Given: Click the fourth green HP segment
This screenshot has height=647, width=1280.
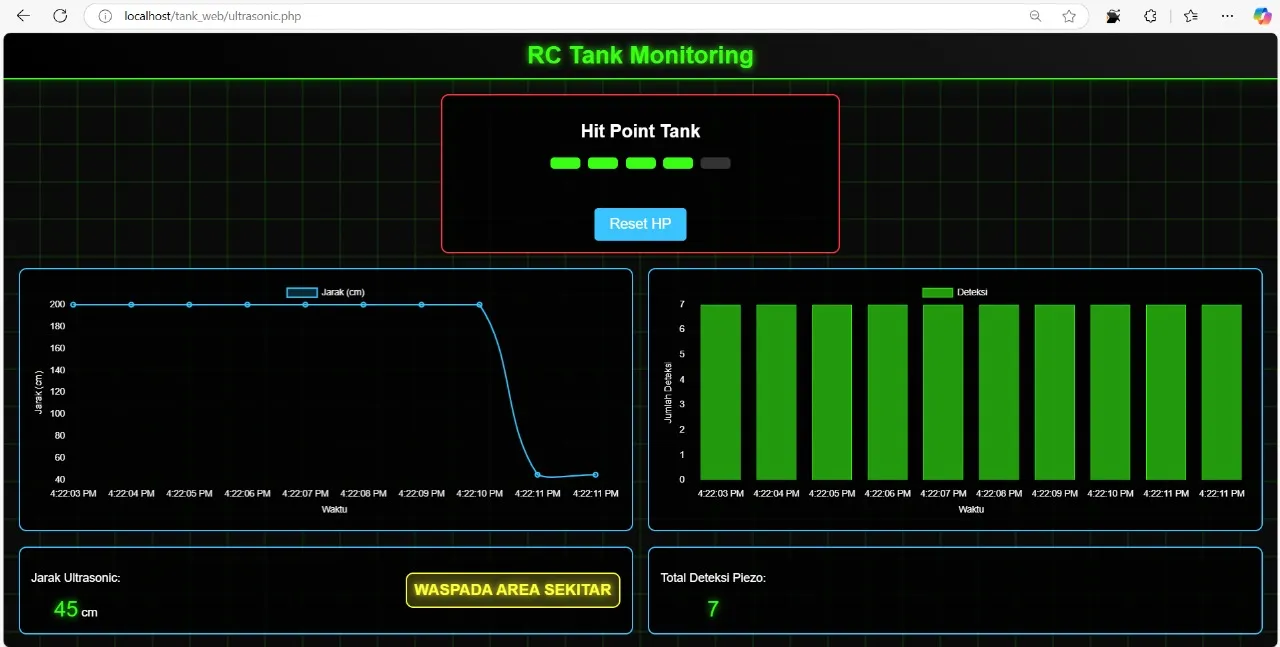Looking at the screenshot, I should 678,163.
